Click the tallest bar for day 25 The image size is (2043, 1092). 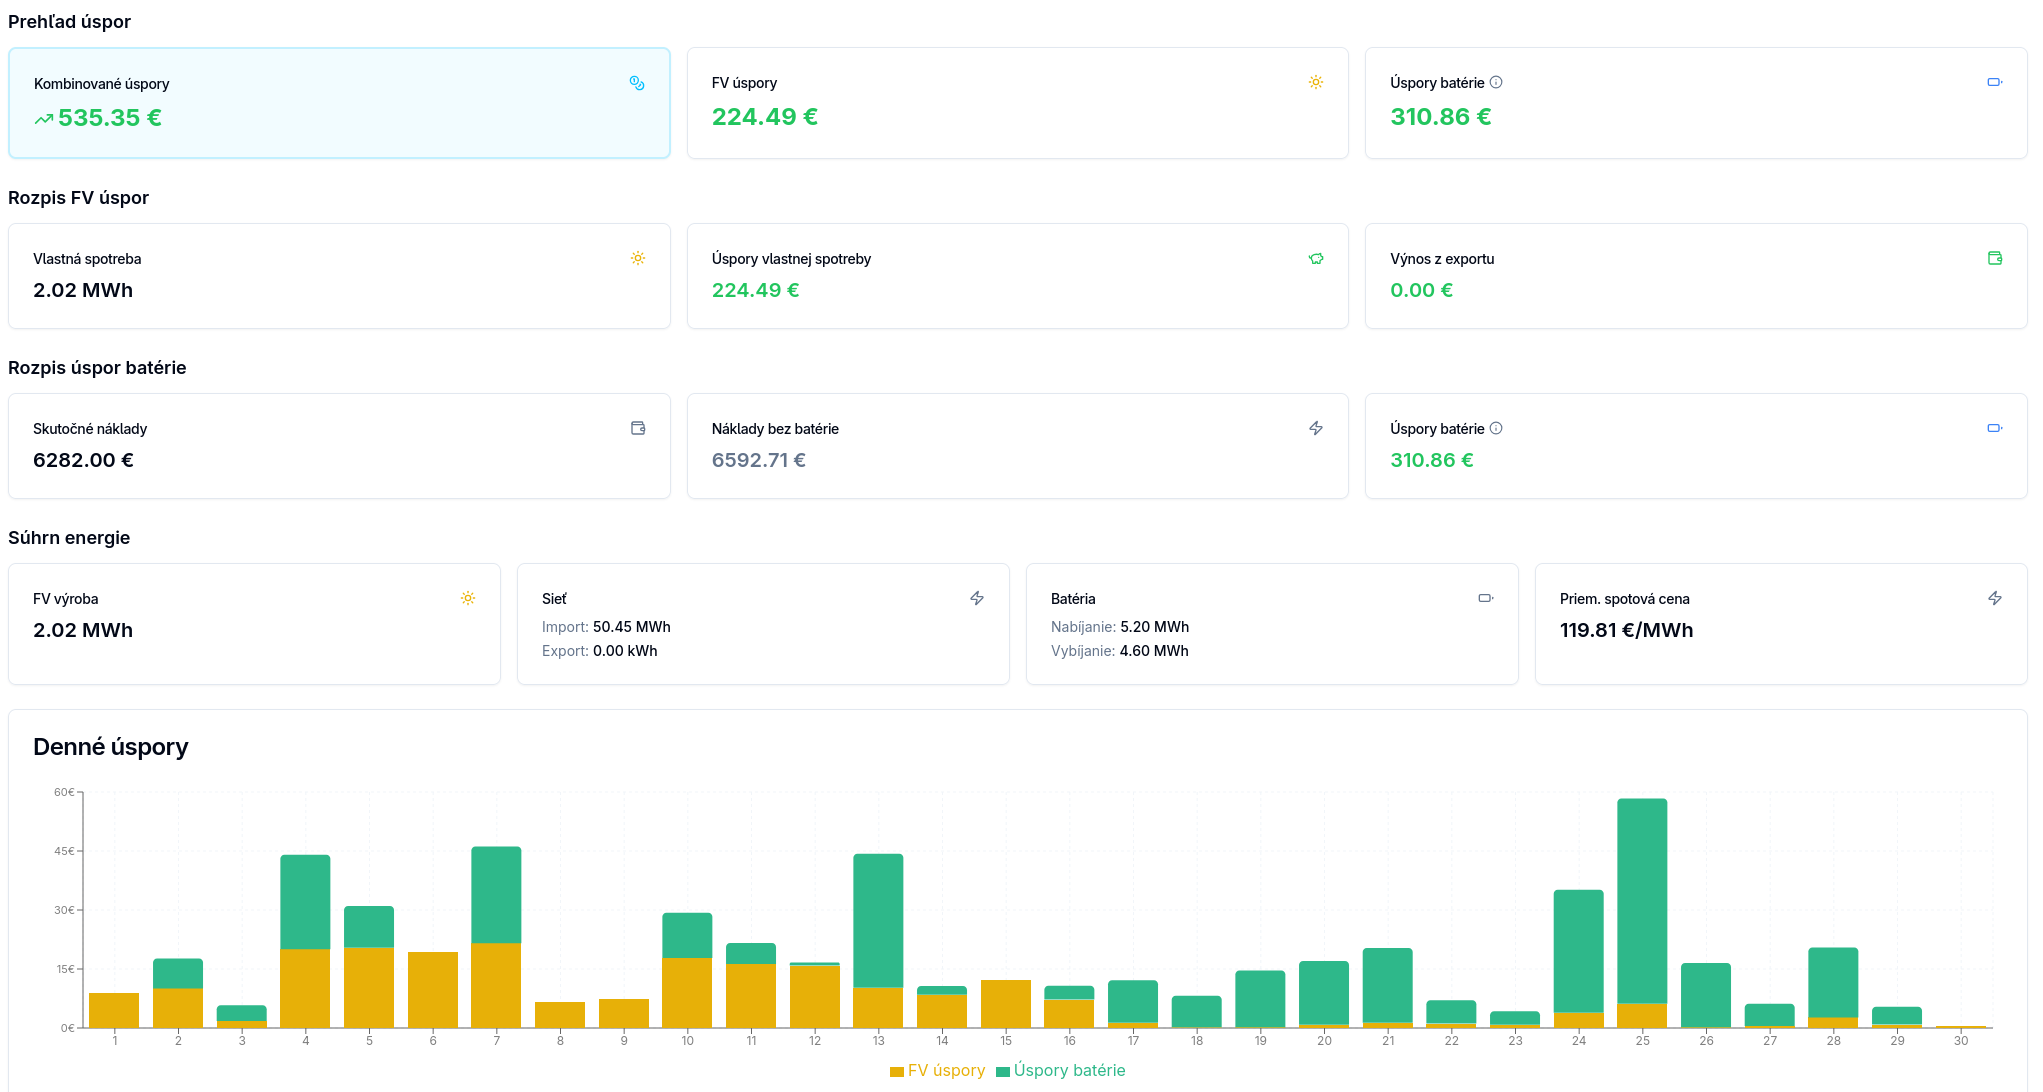click(1642, 900)
